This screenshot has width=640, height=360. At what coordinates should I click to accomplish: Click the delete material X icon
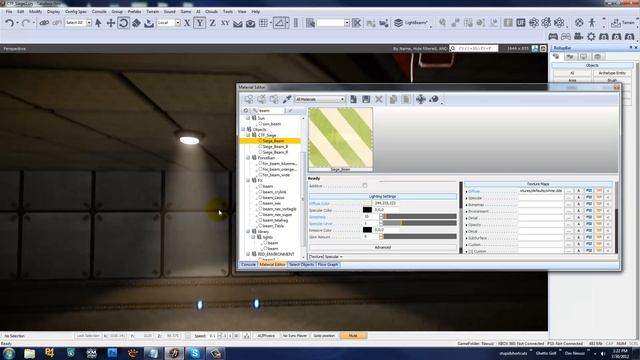coord(379,99)
